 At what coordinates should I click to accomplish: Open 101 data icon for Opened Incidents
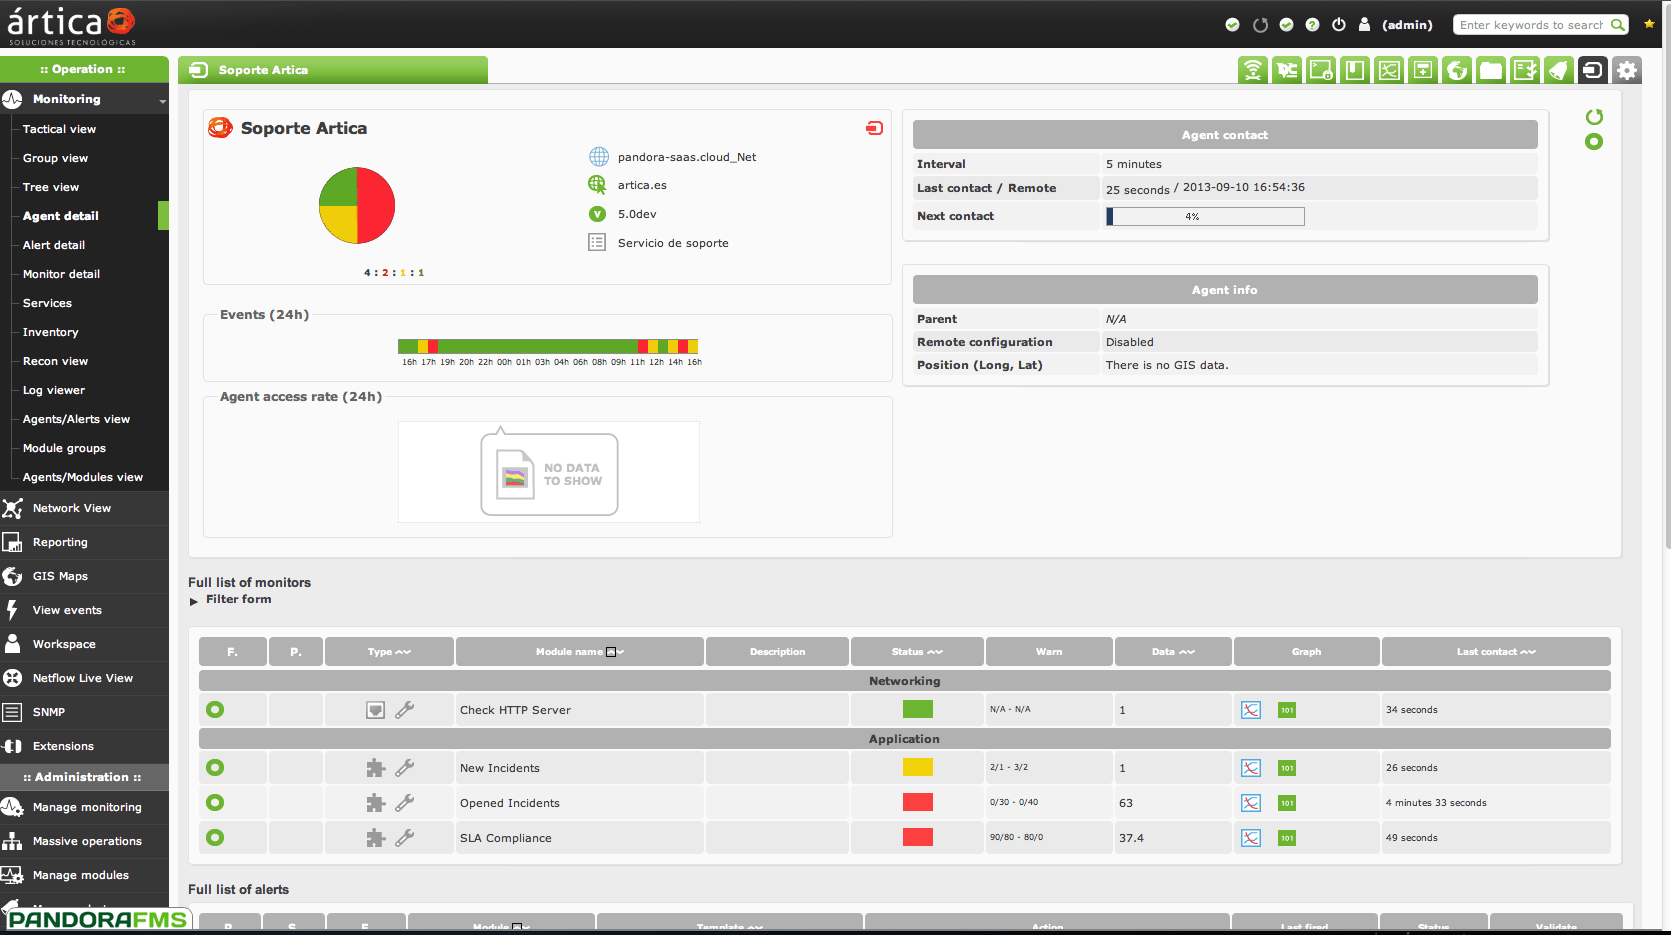(x=1287, y=803)
